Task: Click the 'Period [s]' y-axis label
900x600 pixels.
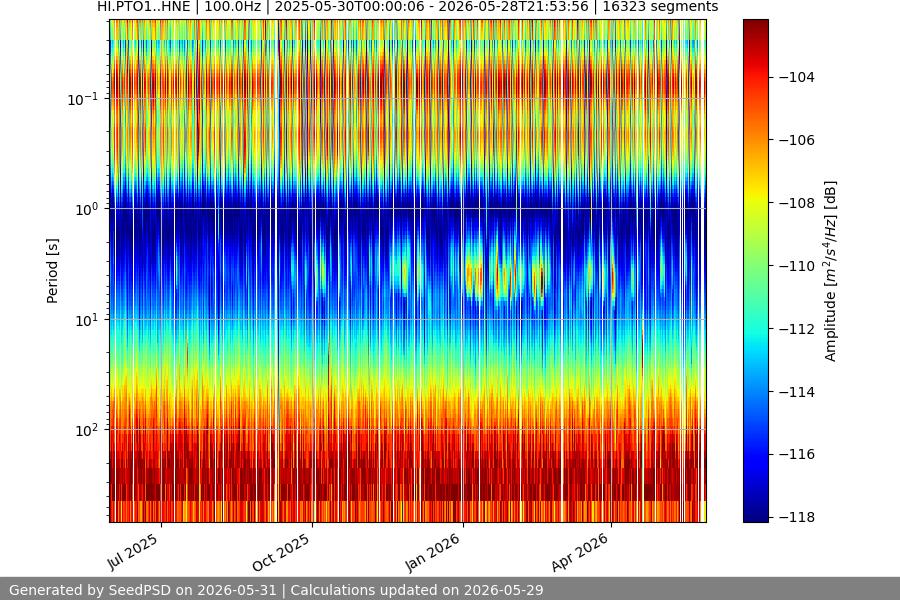Action: tap(52, 271)
